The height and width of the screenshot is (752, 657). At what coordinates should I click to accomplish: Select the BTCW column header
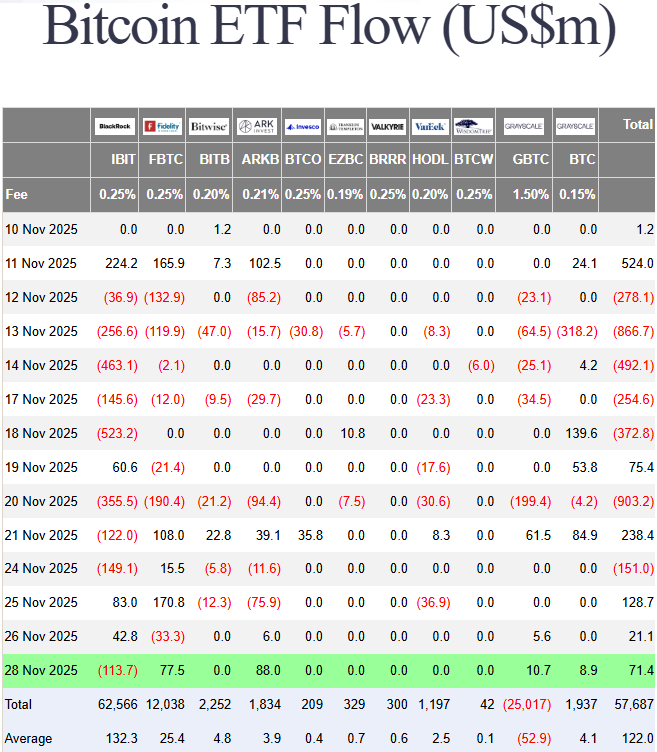coord(473,159)
